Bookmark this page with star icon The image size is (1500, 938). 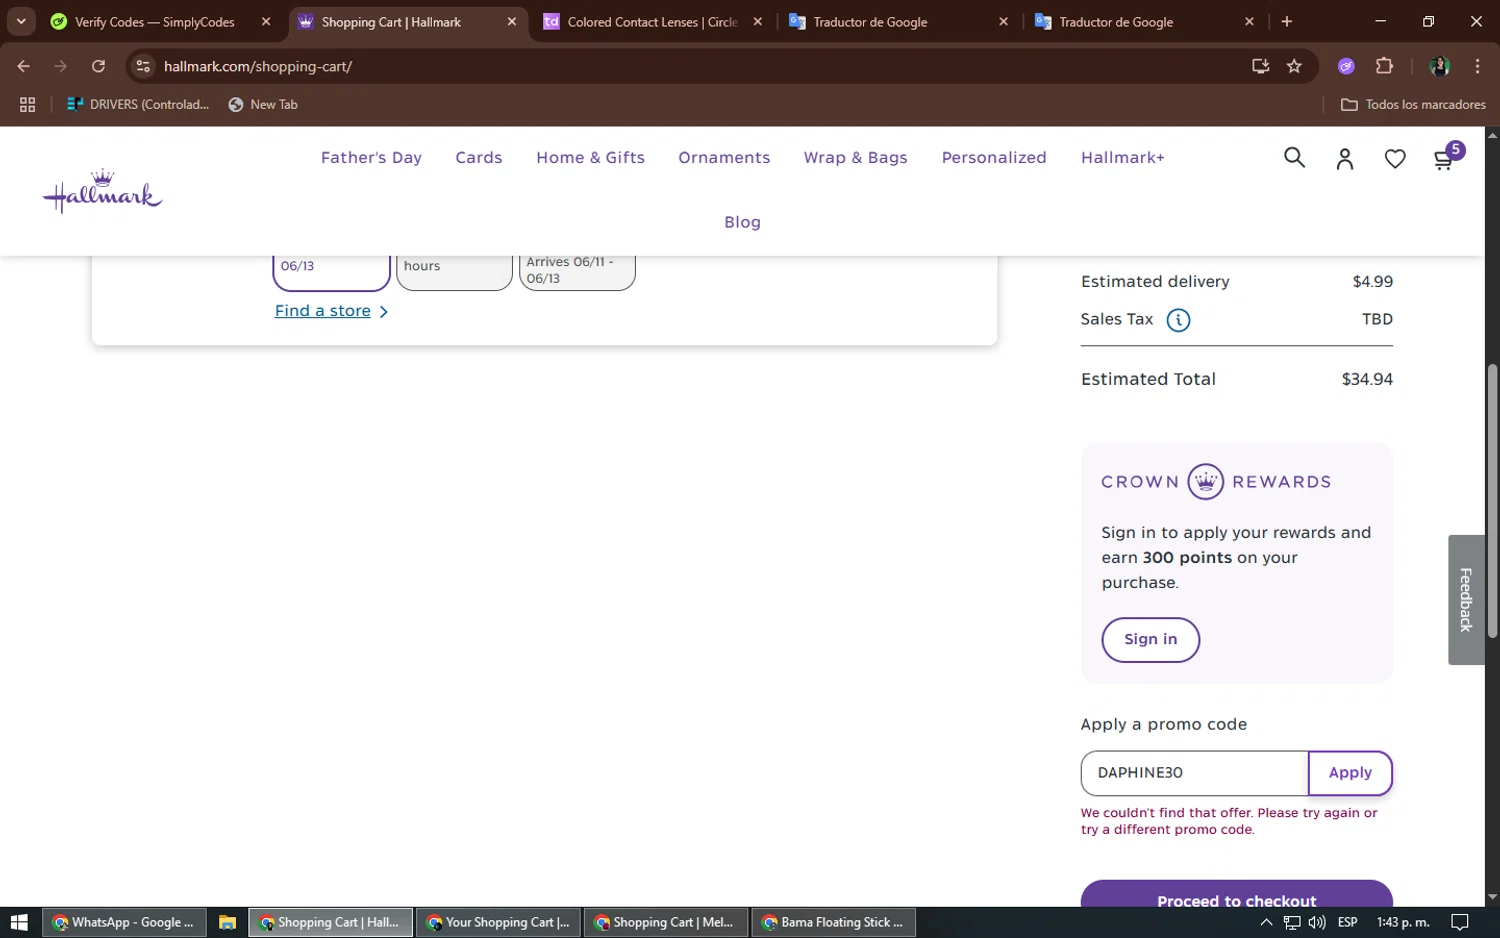tap(1294, 66)
